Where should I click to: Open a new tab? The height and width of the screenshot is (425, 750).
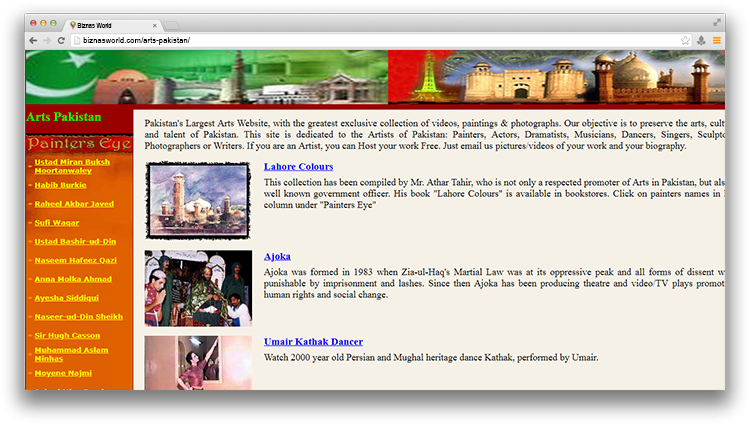tap(171, 24)
